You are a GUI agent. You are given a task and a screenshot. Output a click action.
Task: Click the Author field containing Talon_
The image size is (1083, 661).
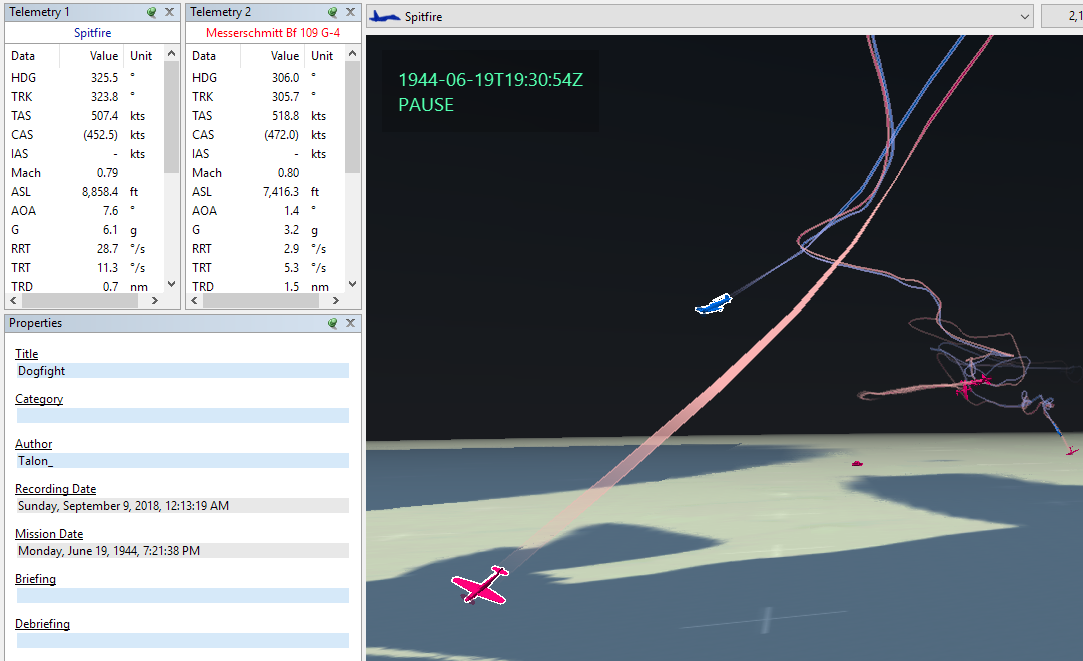(x=182, y=461)
